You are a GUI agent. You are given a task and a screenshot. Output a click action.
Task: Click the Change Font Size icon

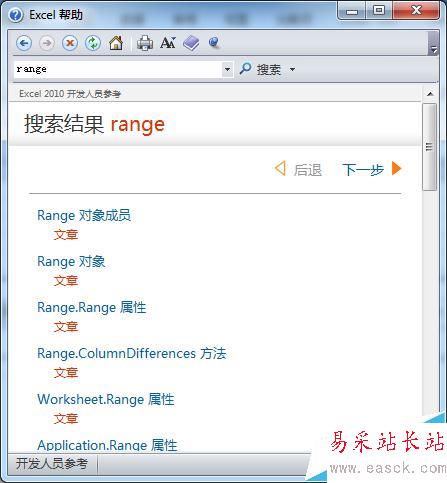(x=168, y=43)
